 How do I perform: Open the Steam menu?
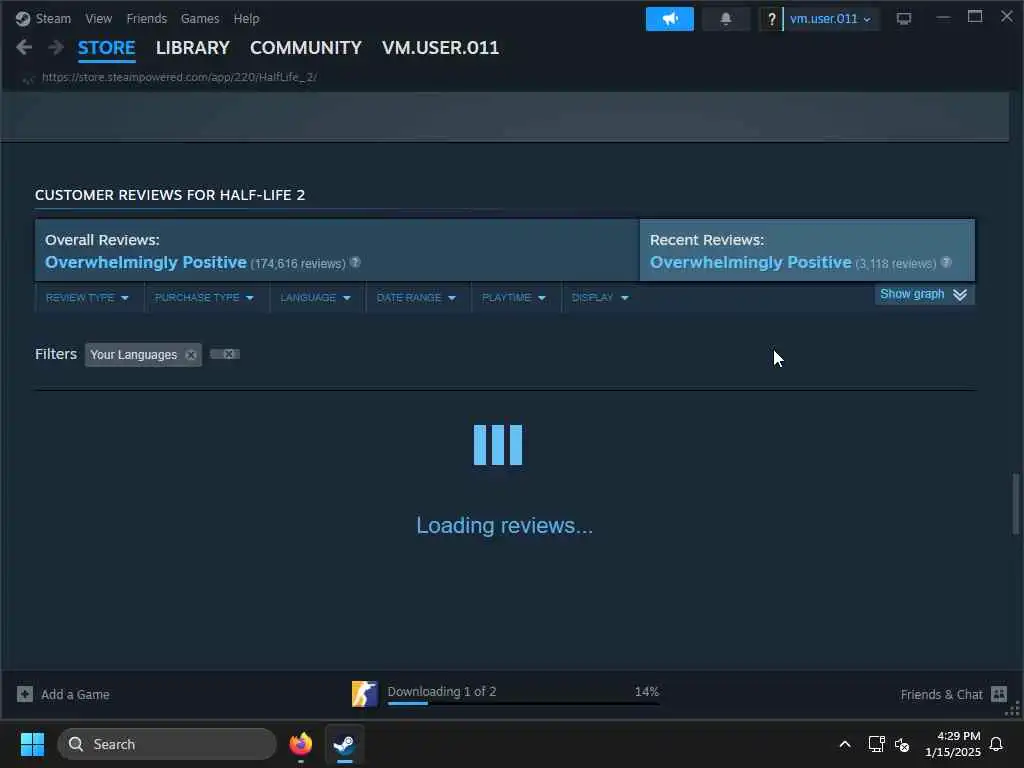(x=53, y=18)
